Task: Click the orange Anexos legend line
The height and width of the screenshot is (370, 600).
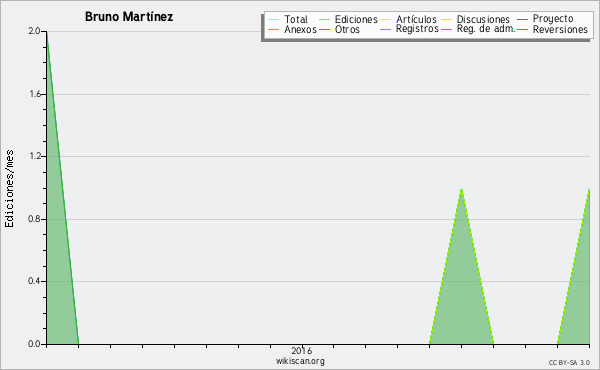Action: (274, 29)
